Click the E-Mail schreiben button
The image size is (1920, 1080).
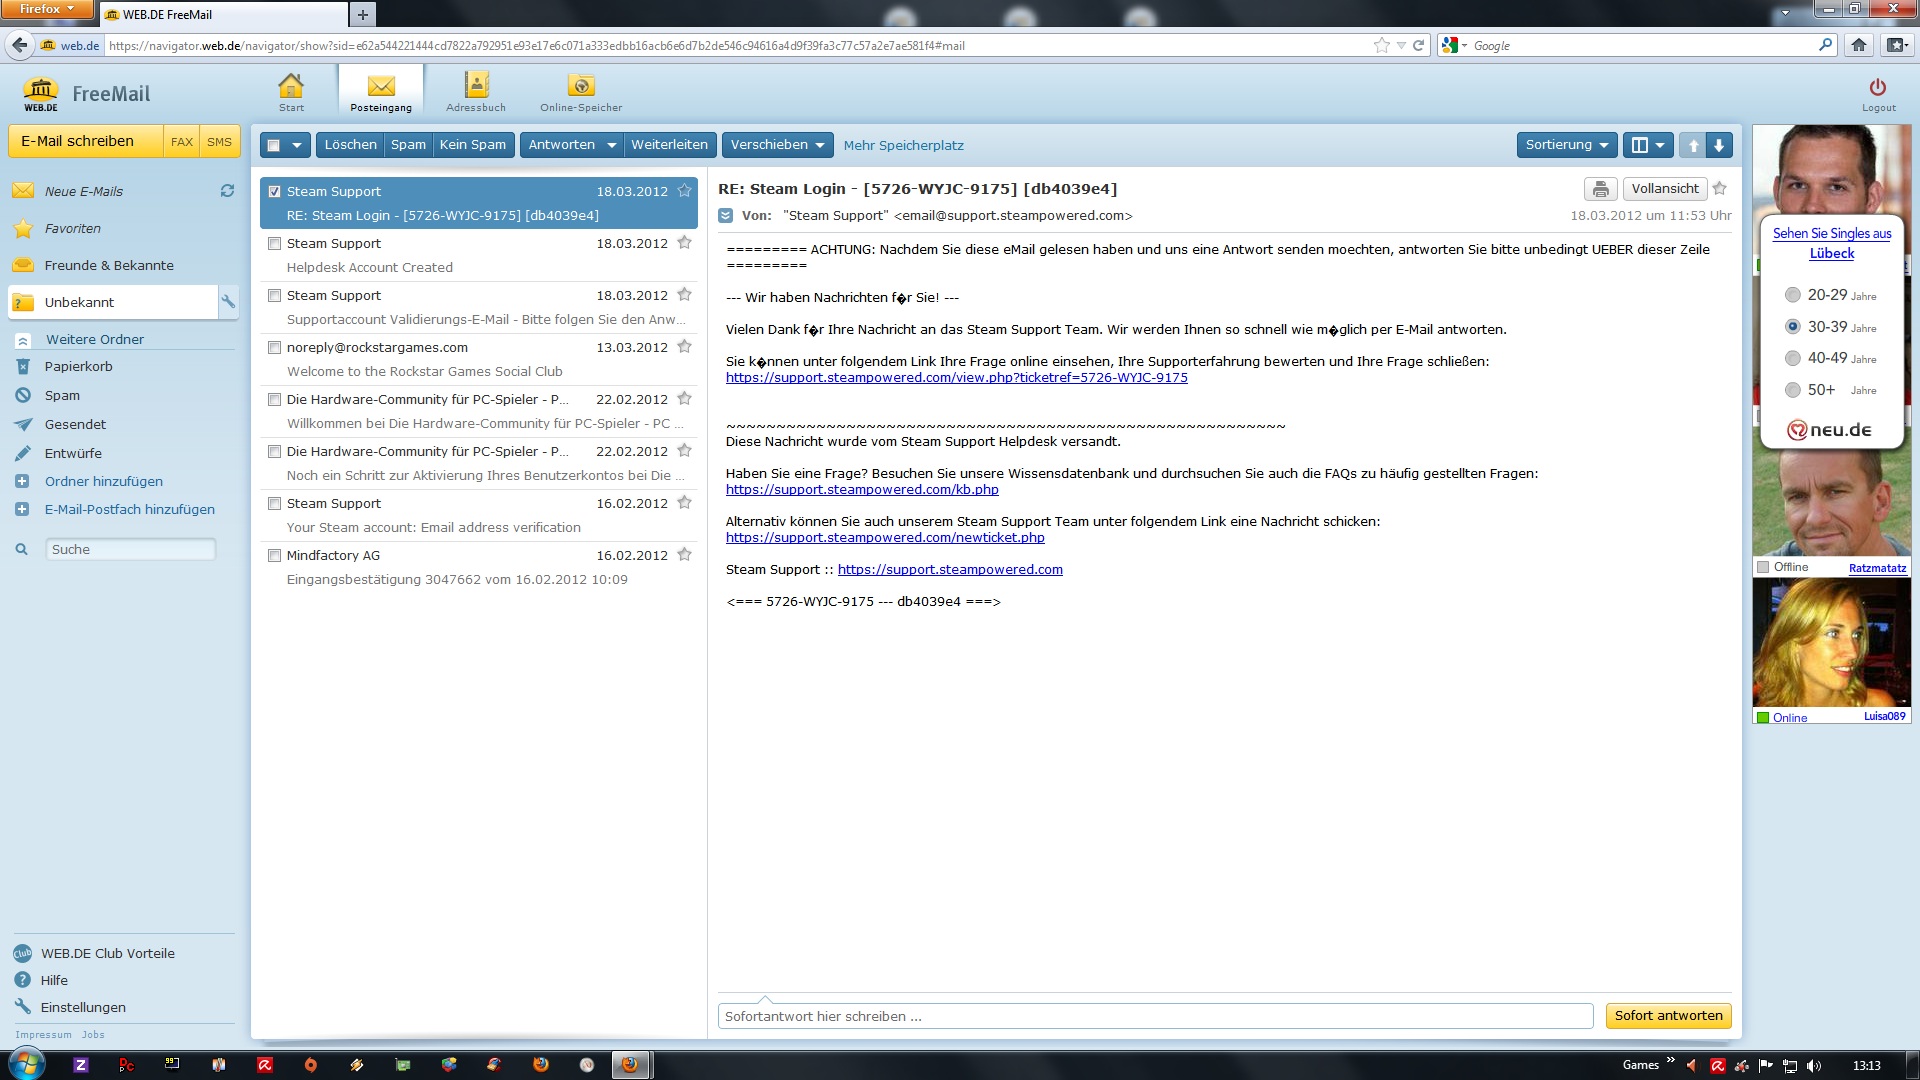(86, 141)
